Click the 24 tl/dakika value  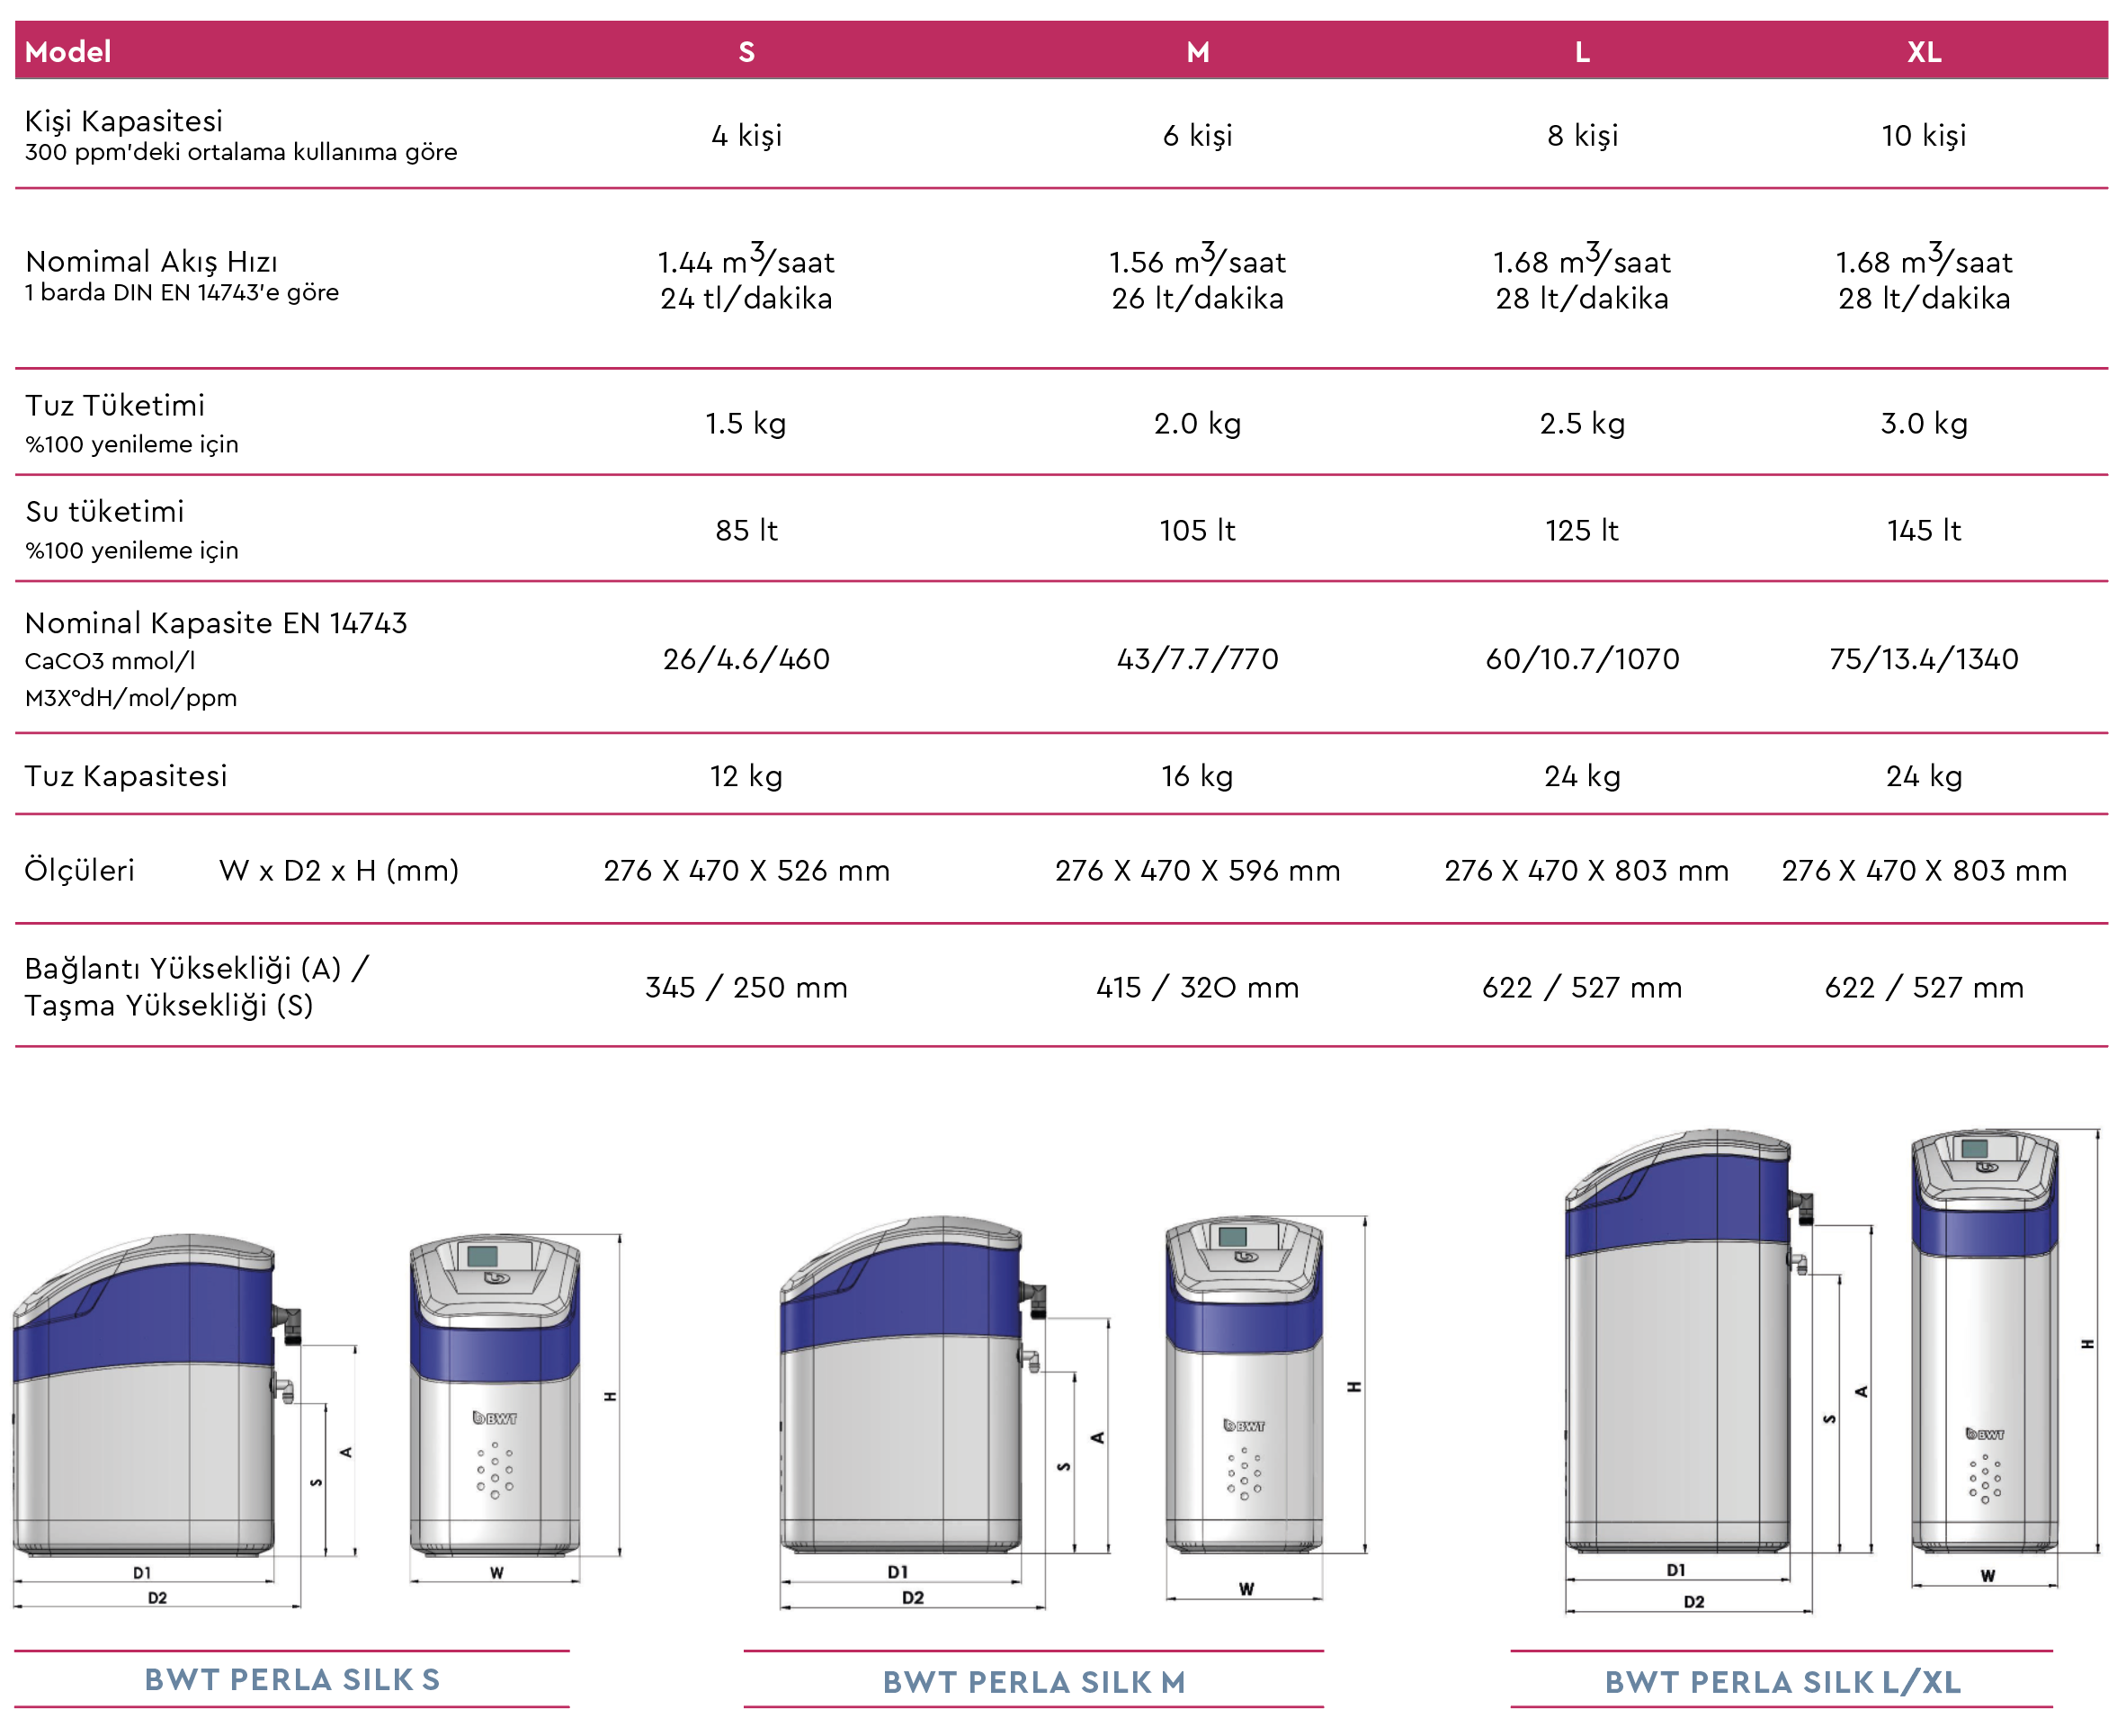[746, 298]
